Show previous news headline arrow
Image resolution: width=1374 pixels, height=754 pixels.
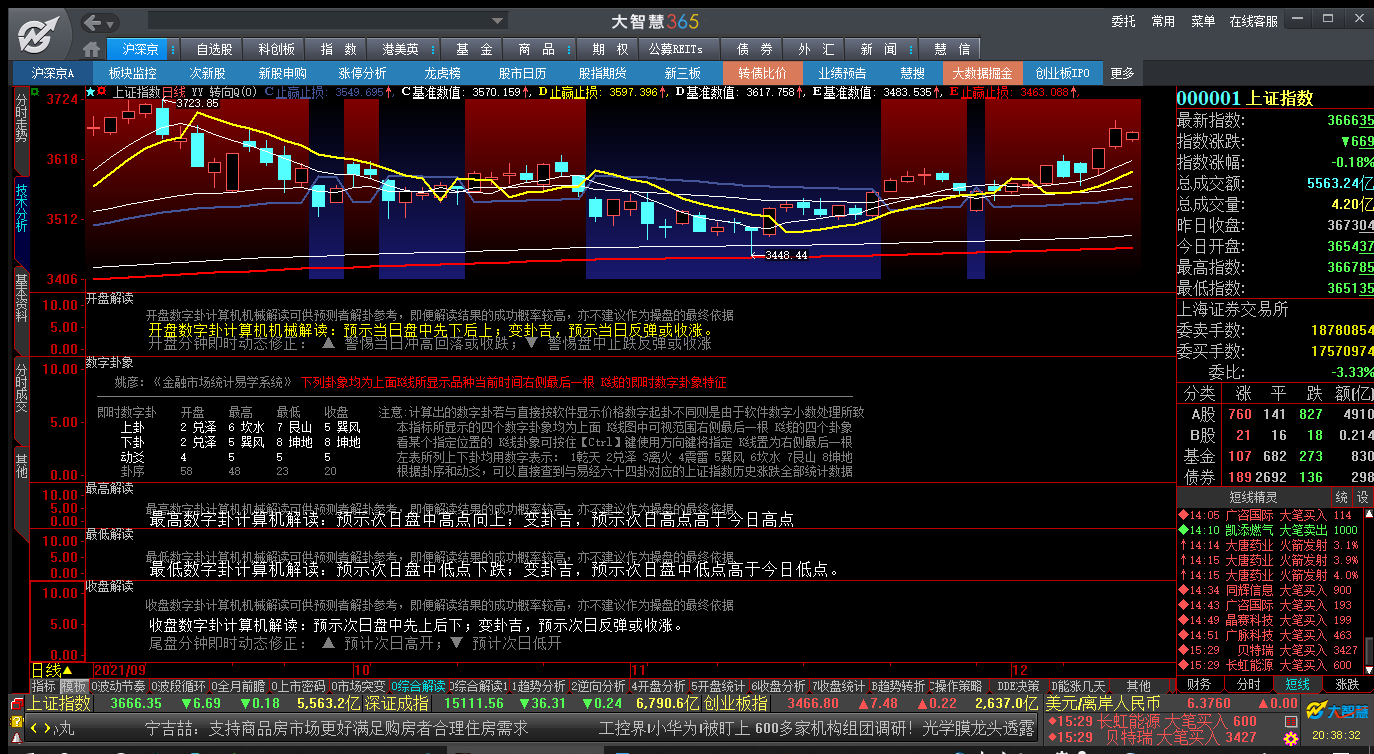[x=33, y=729]
